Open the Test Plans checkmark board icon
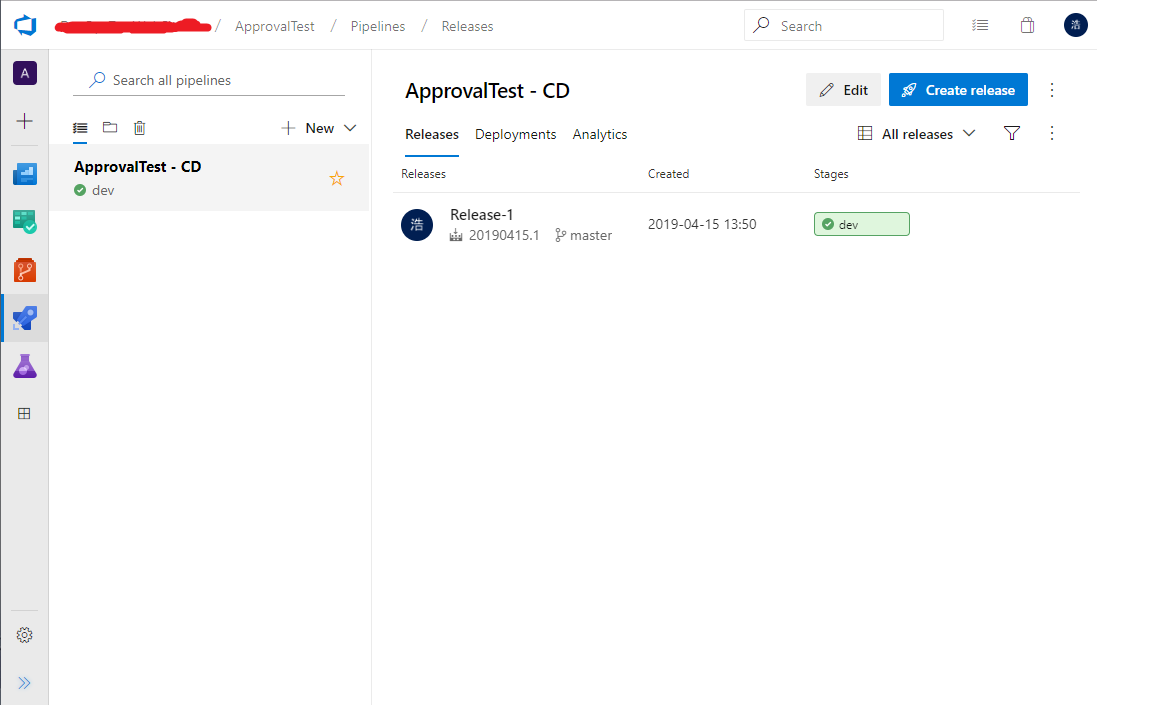This screenshot has height=705, width=1152. [25, 222]
